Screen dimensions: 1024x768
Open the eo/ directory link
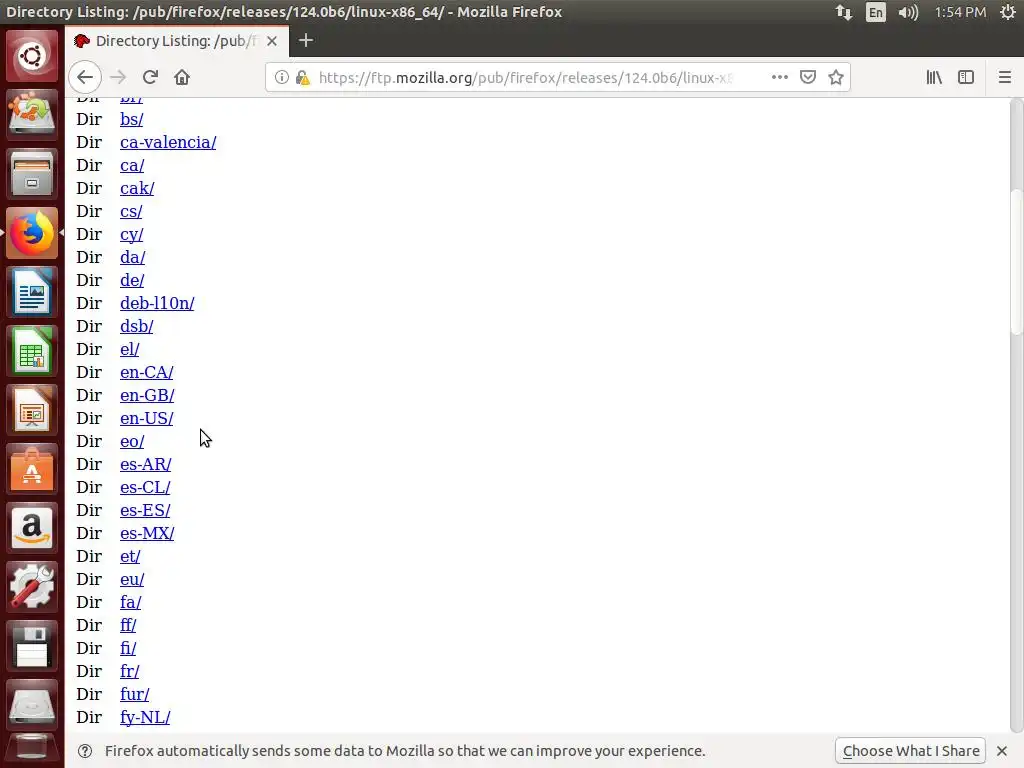(x=132, y=441)
